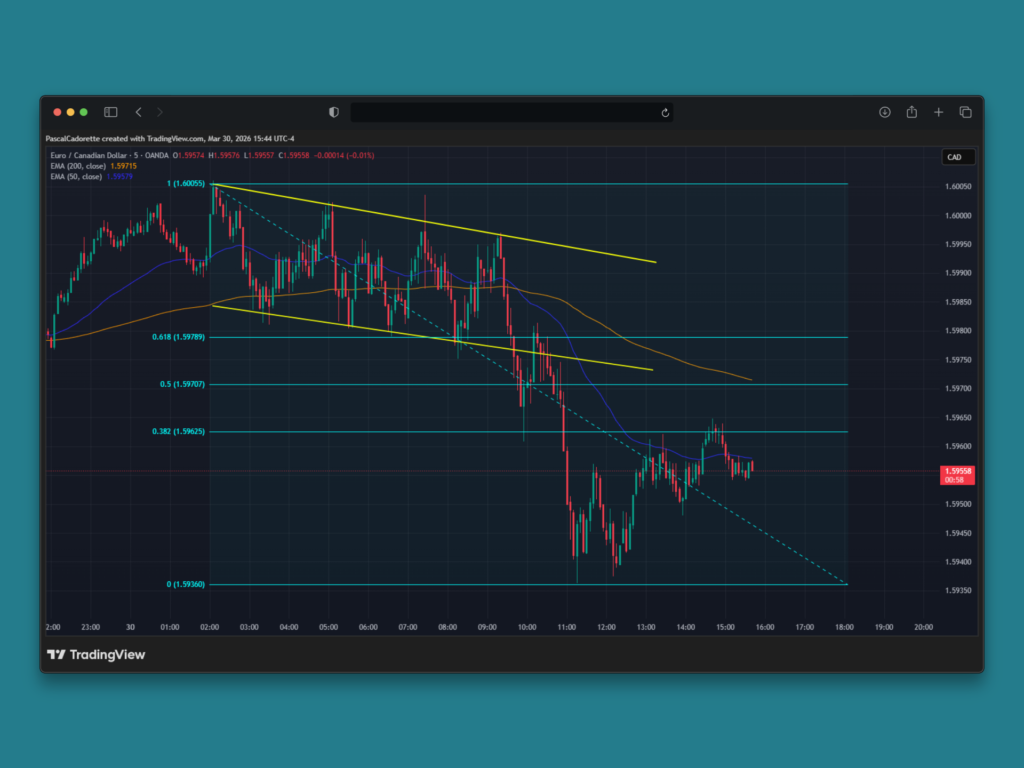Open a new tab with the plus icon
1024x768 pixels.
[938, 112]
